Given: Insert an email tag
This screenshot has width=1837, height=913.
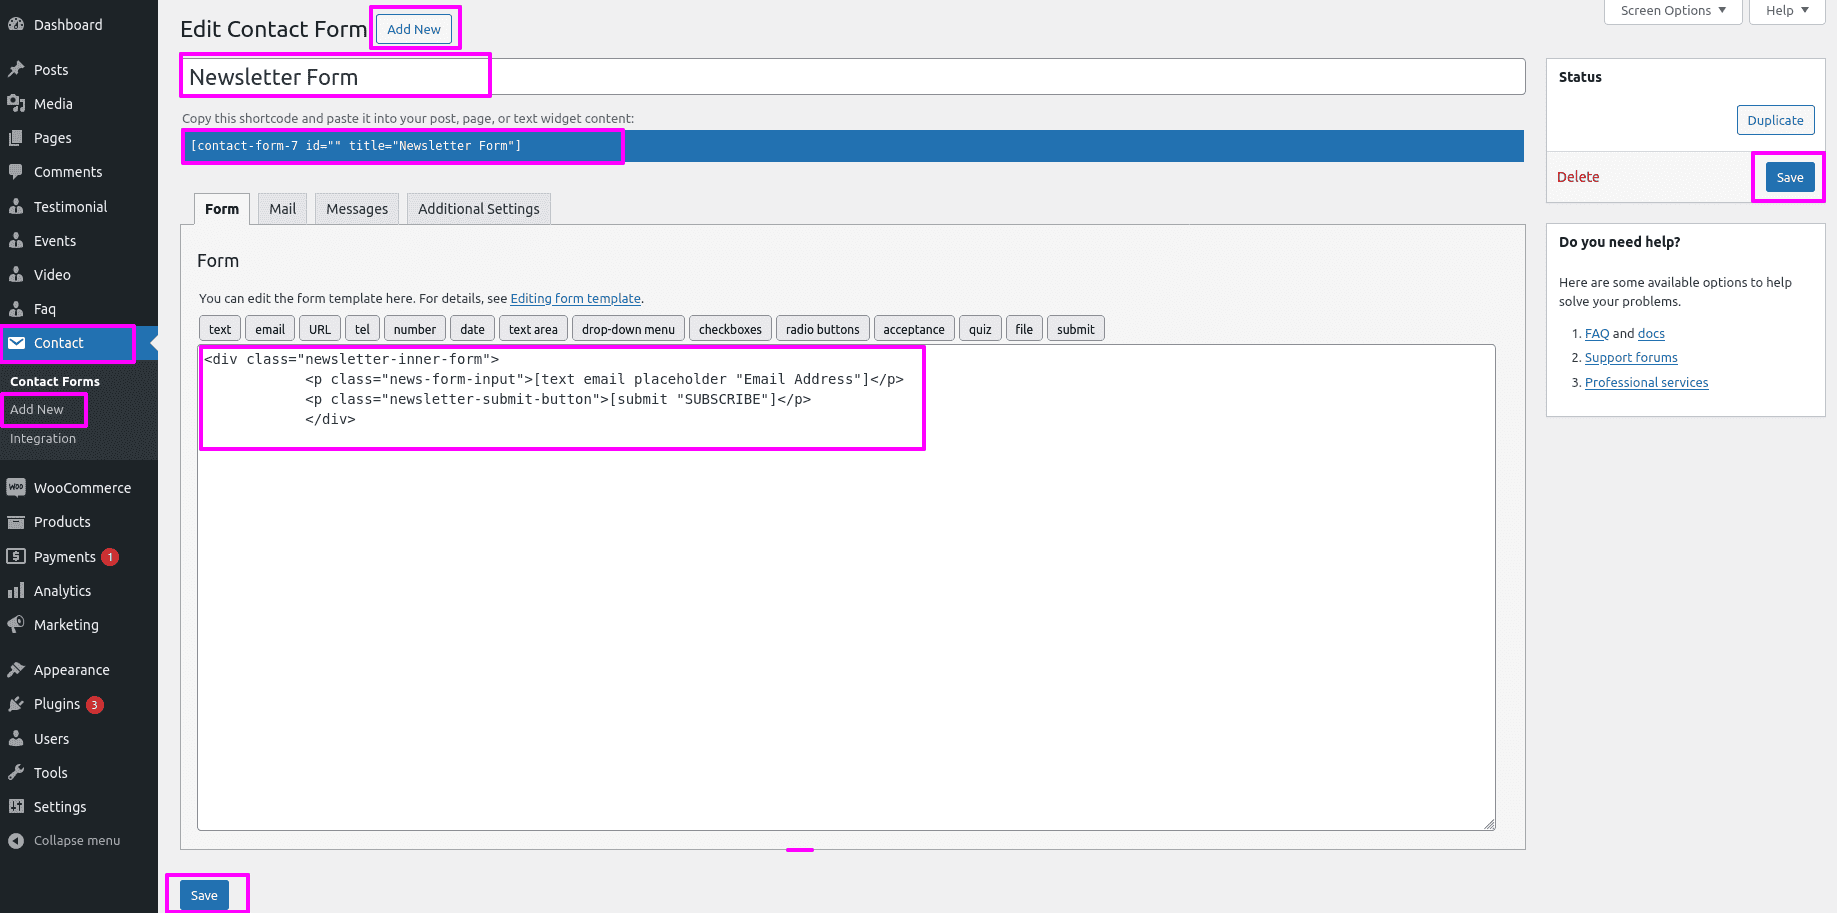Looking at the screenshot, I should (270, 329).
